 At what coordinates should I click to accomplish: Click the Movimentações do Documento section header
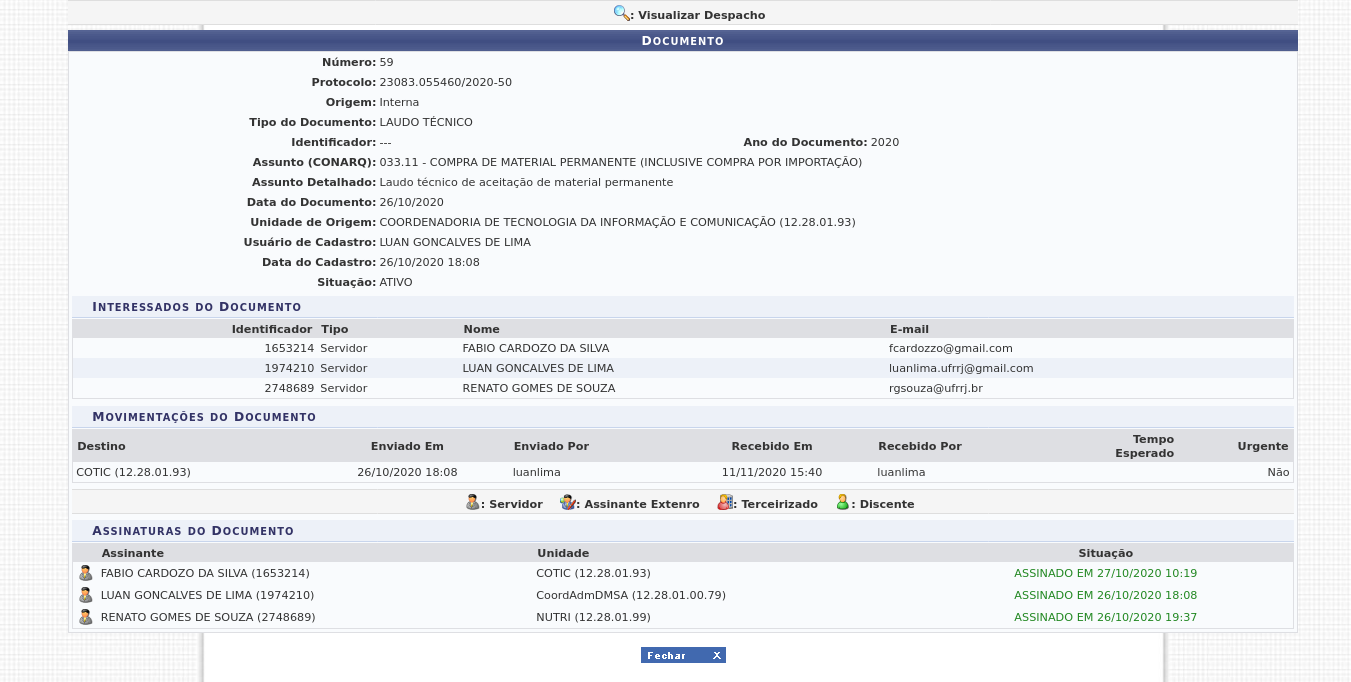click(204, 417)
